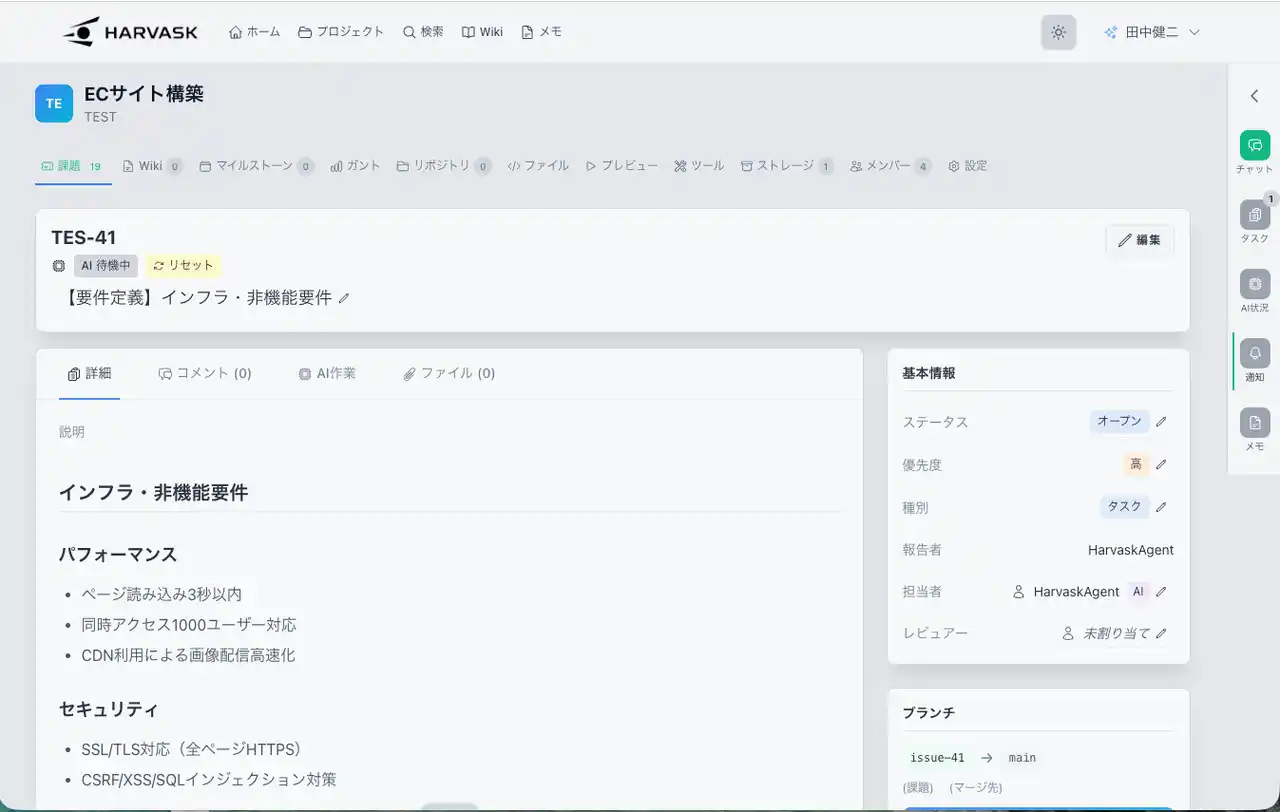Switch to the AI作業 tab

click(x=327, y=373)
